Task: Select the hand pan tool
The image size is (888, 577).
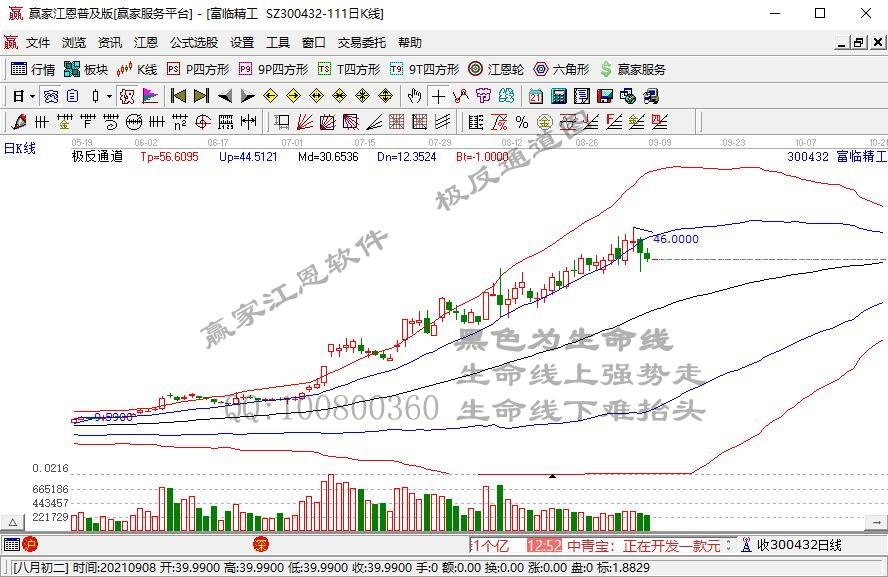Action: pos(415,96)
